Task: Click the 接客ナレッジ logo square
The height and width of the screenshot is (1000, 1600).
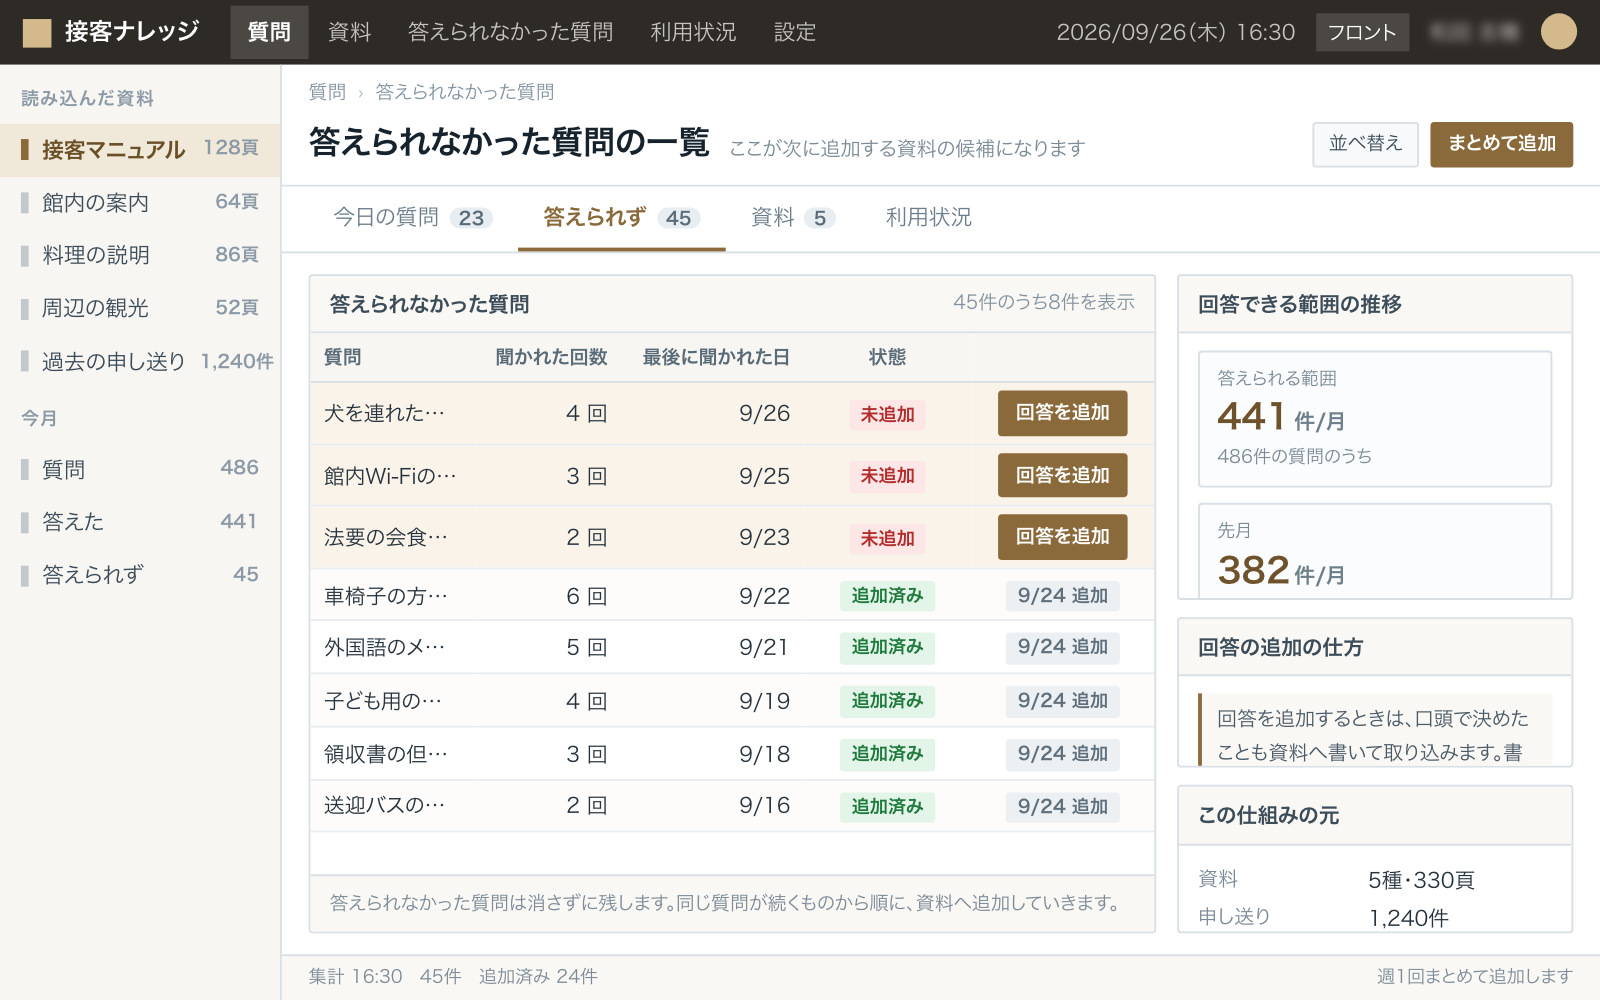Action: [37, 33]
